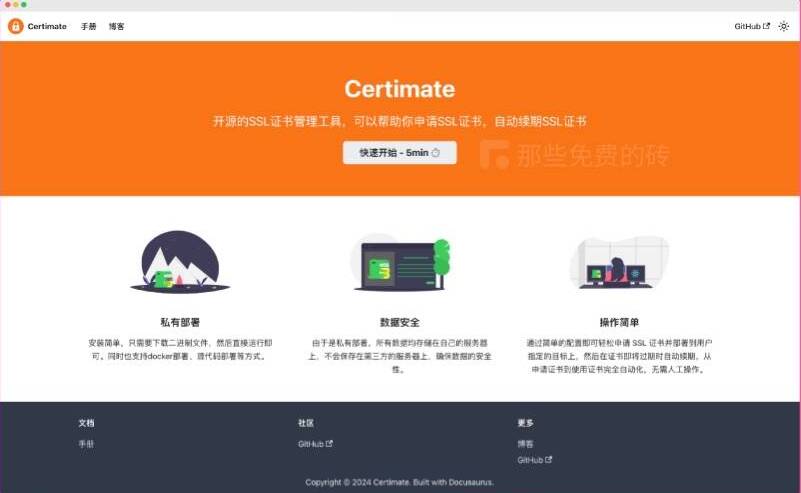Open the GitHub link in the navbar

[751, 26]
